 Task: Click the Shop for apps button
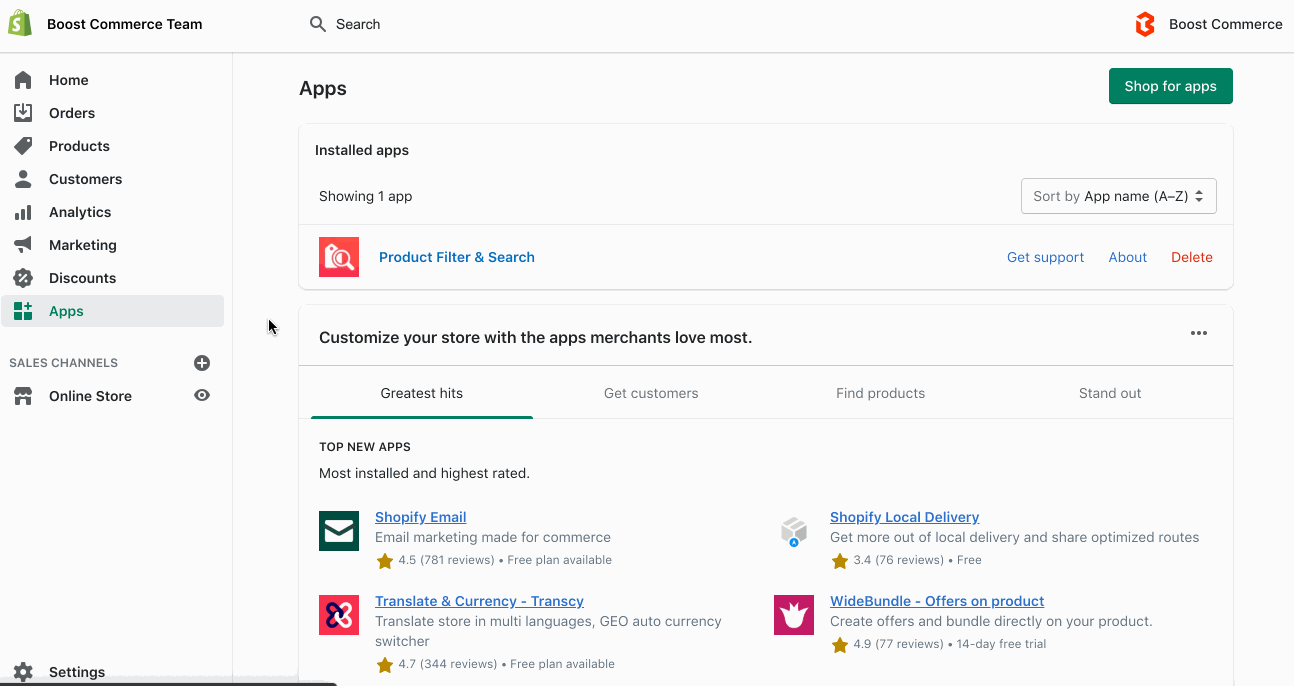[x=1171, y=86]
